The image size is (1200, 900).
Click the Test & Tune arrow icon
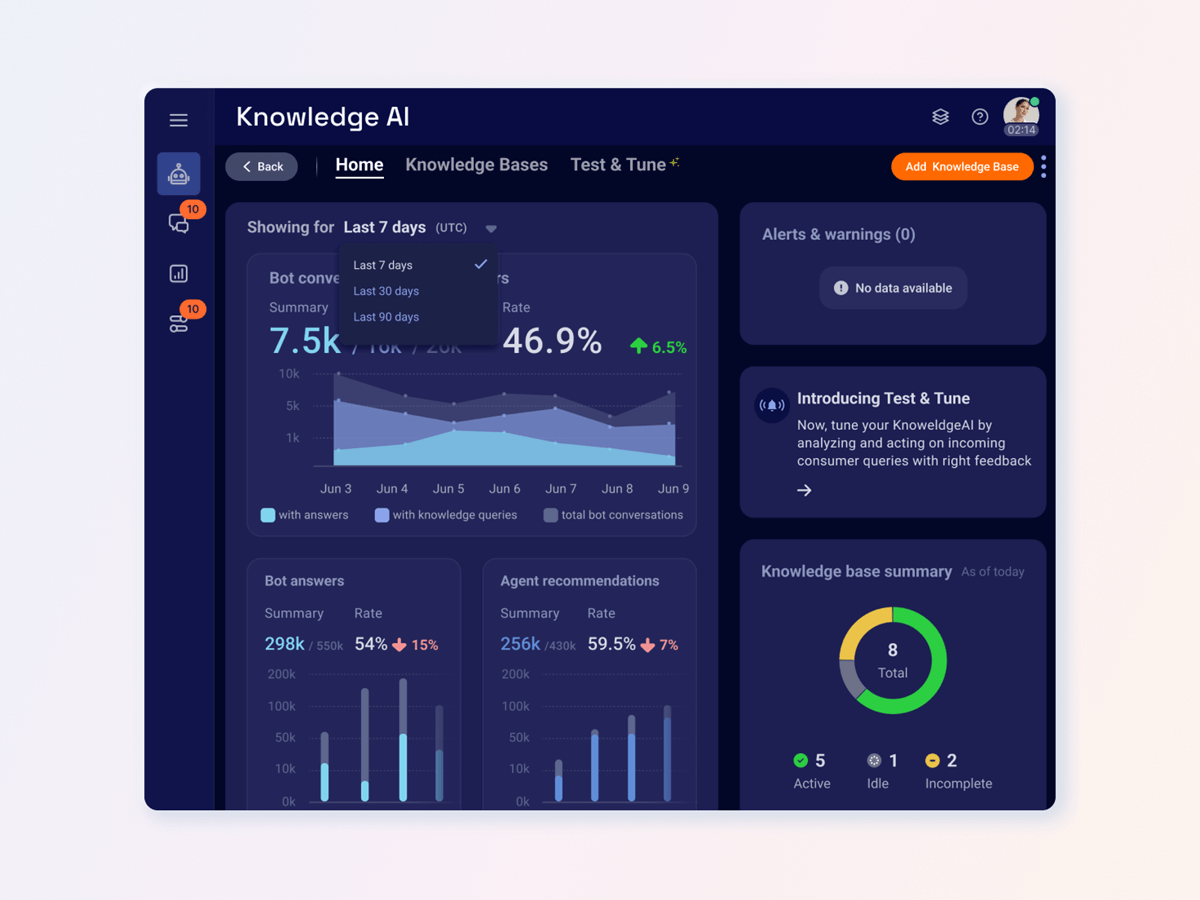(x=804, y=490)
